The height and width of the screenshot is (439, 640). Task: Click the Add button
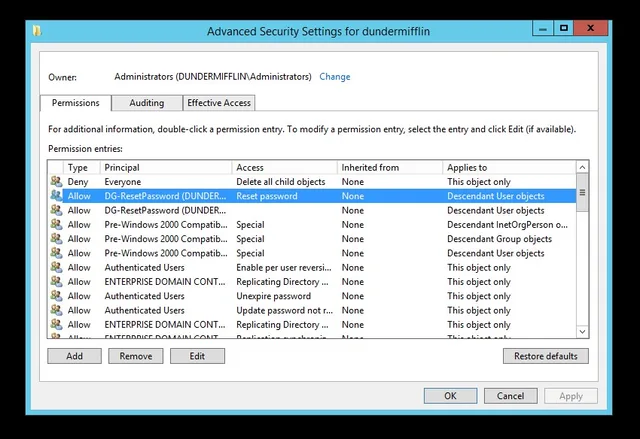click(74, 356)
